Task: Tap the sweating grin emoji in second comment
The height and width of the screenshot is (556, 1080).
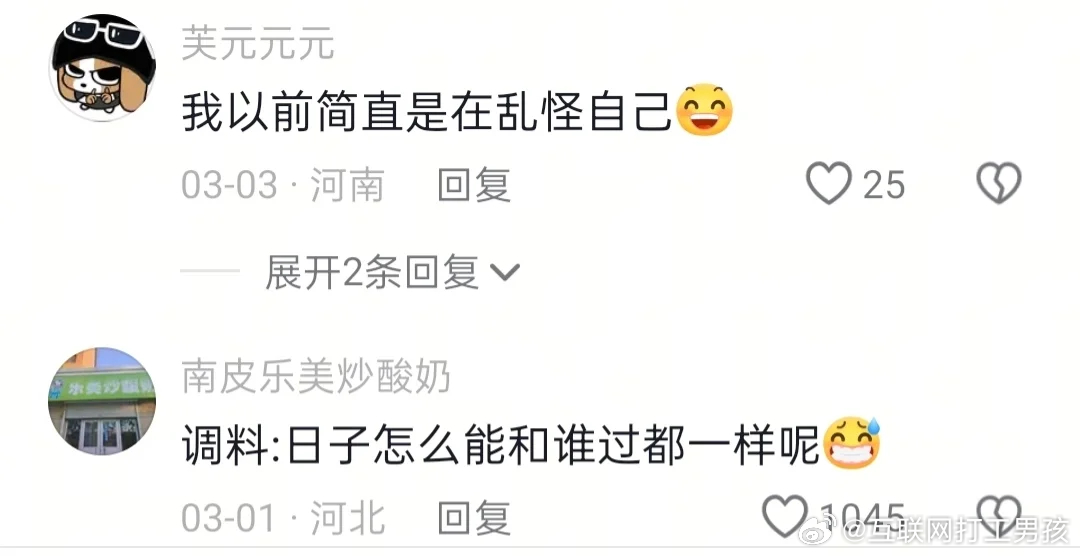Action: tap(852, 442)
